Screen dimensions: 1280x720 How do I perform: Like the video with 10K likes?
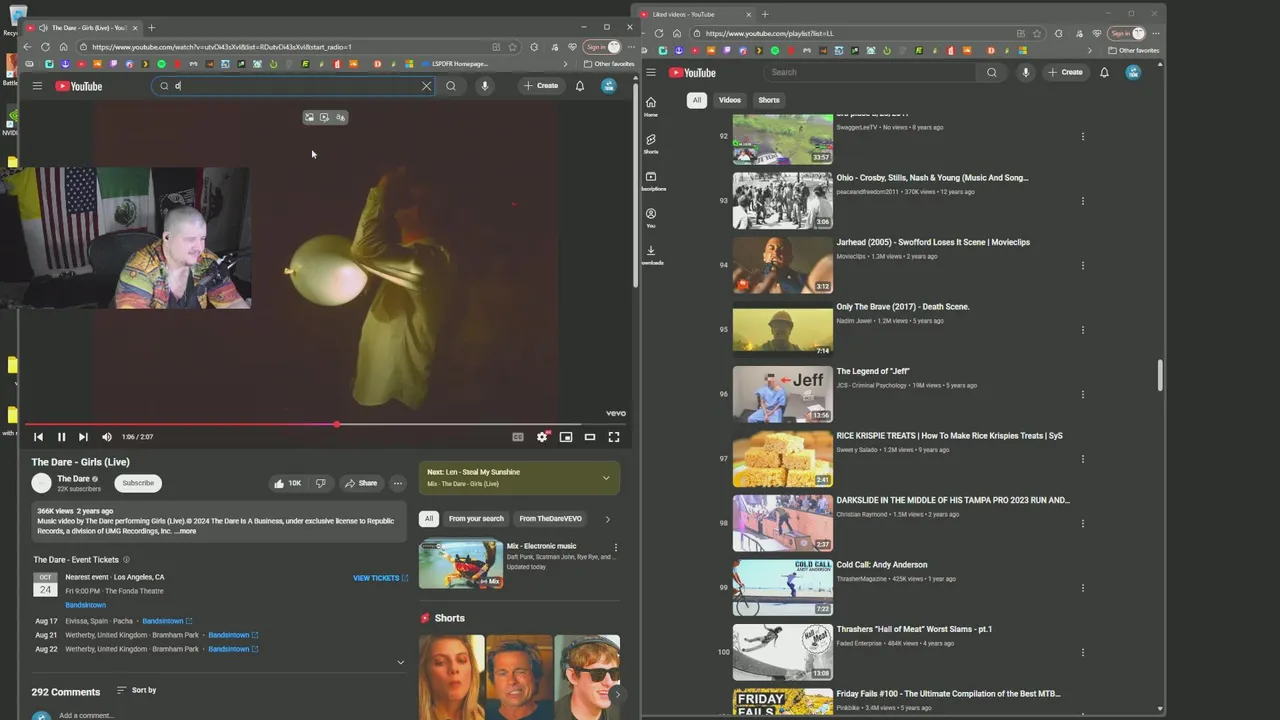287,483
